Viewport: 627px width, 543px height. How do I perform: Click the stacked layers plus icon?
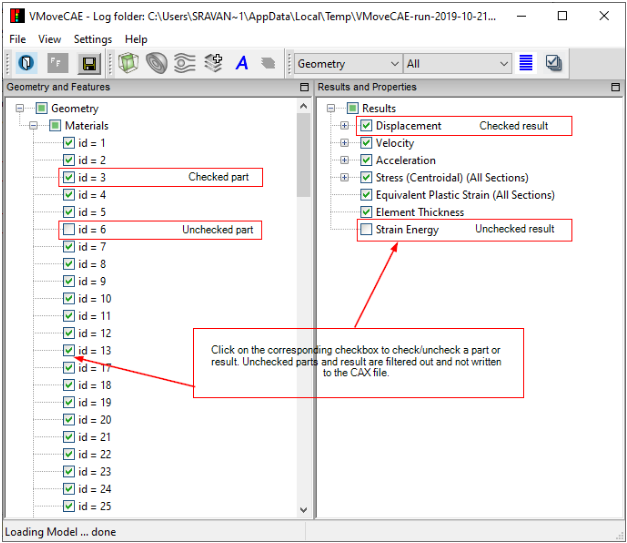tap(214, 63)
